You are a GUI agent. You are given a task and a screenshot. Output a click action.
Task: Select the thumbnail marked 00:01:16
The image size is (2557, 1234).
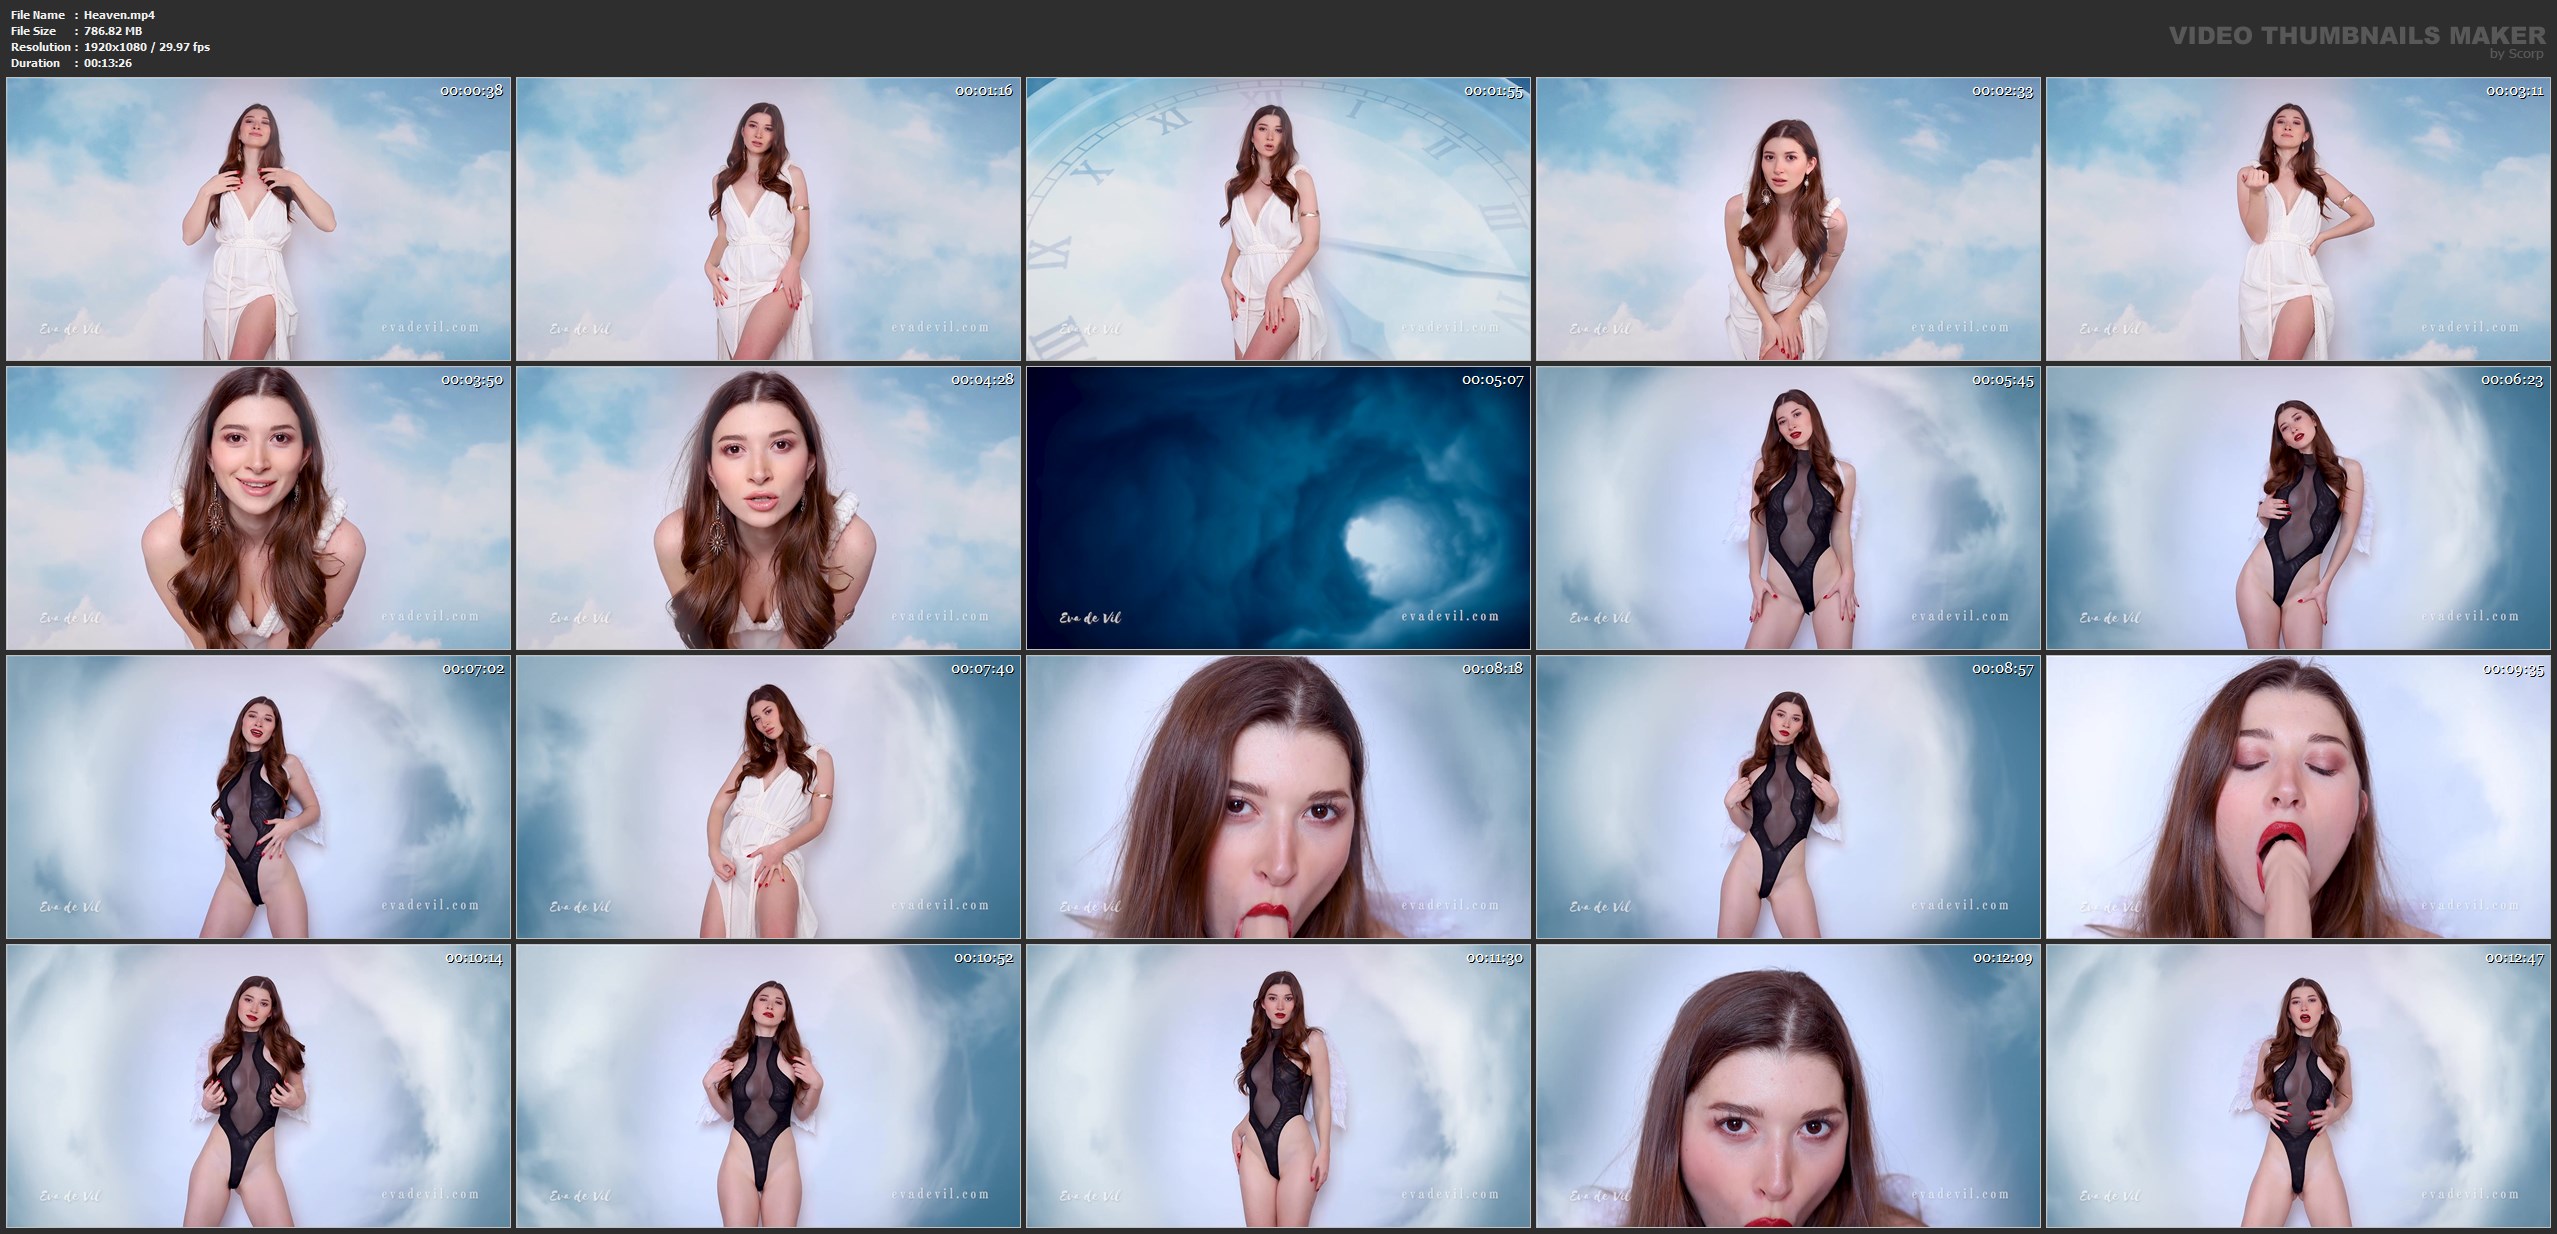pyautogui.click(x=768, y=219)
